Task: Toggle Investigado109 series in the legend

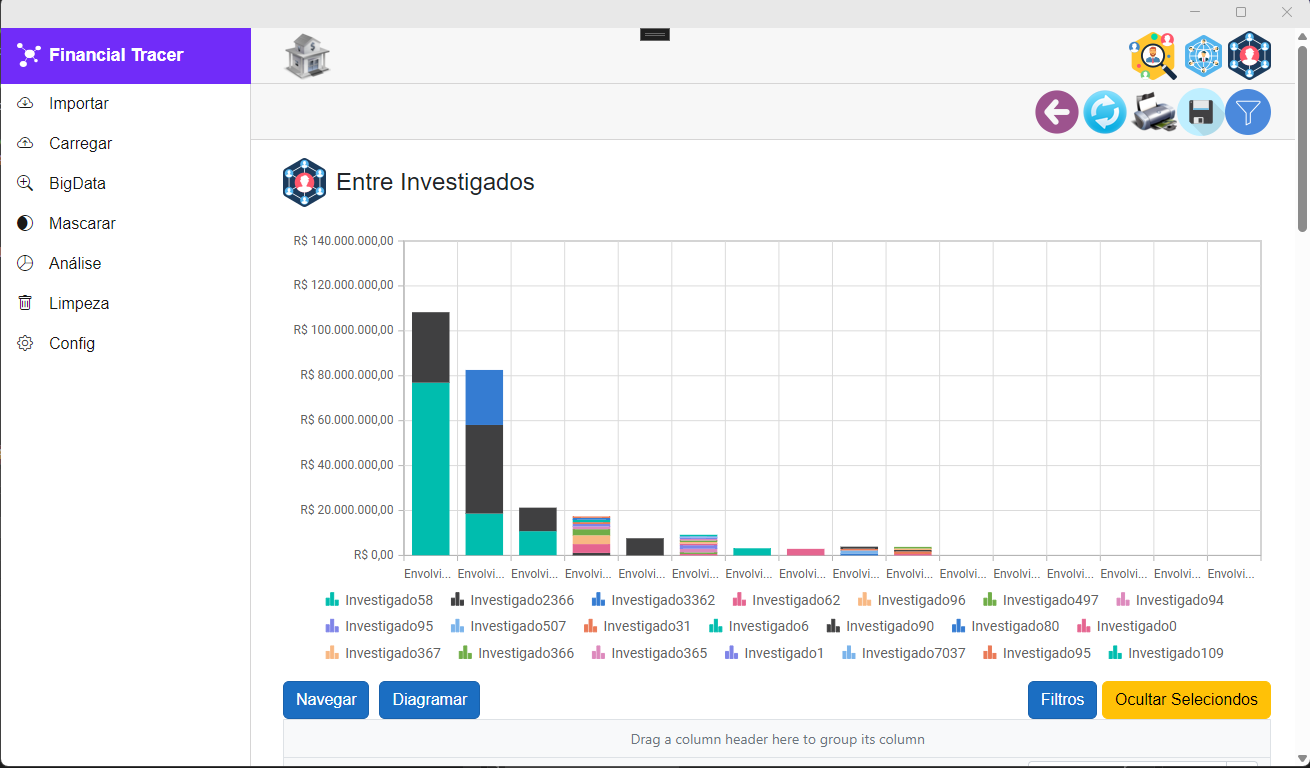Action: coord(1166,653)
